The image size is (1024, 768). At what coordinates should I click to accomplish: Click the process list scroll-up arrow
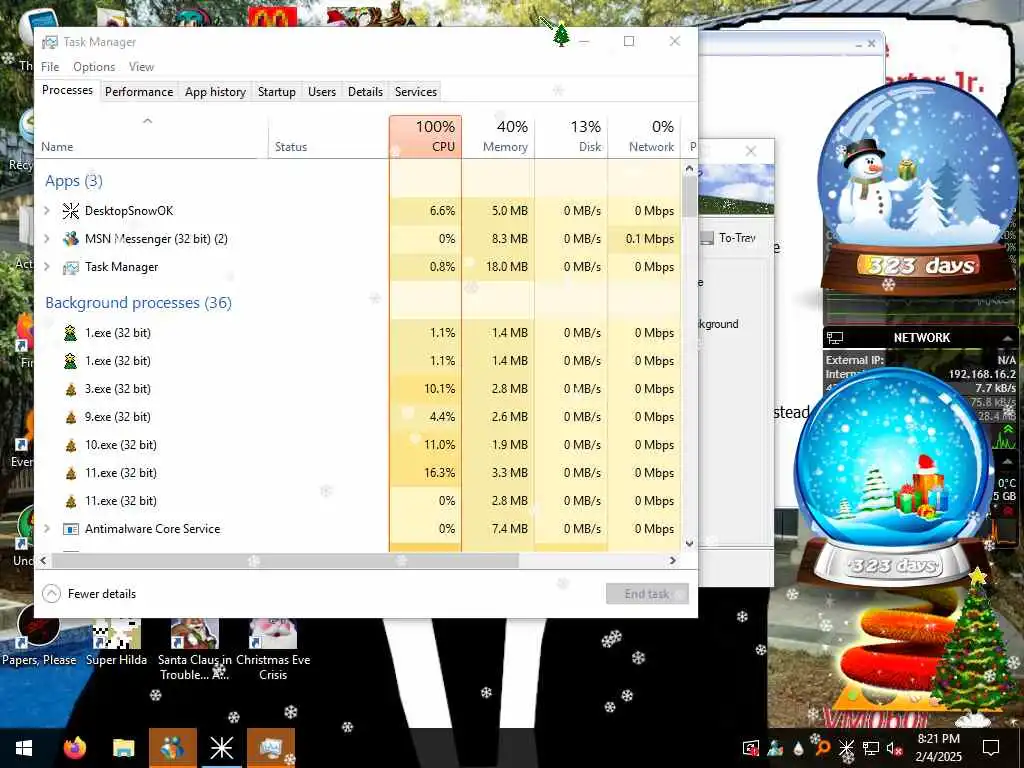[x=689, y=168]
